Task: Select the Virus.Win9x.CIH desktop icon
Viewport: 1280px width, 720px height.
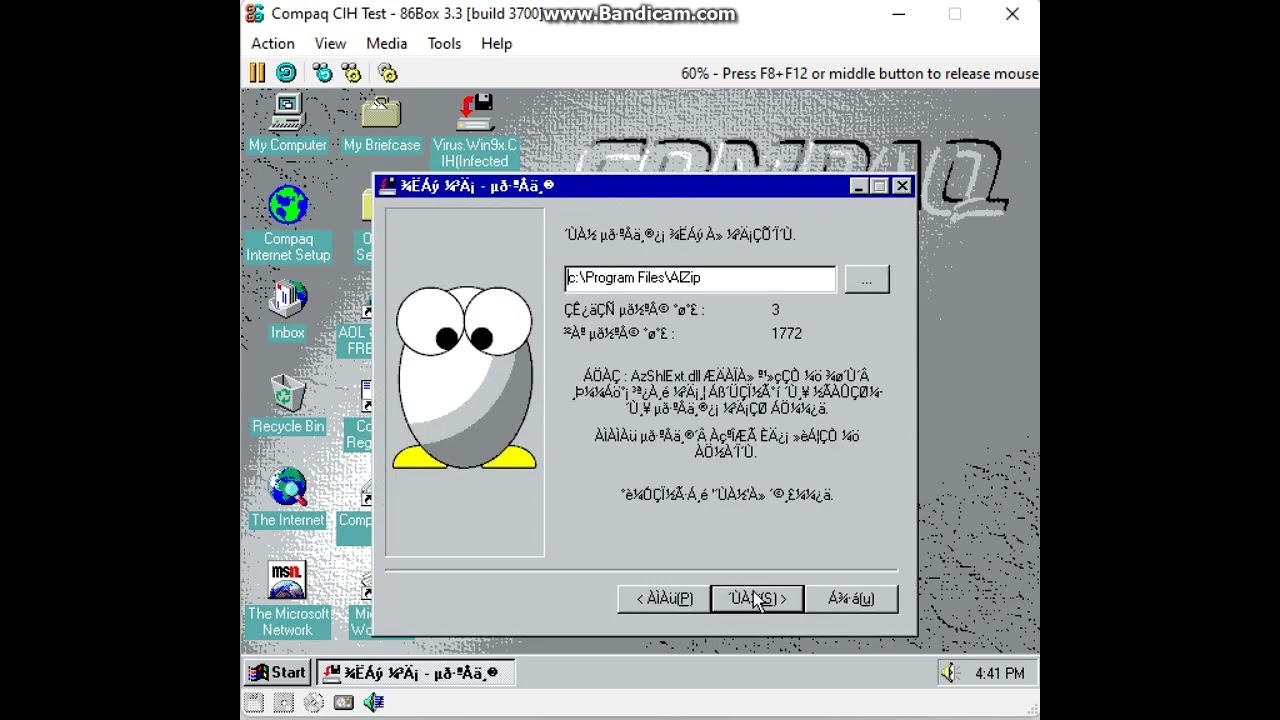Action: 475,131
